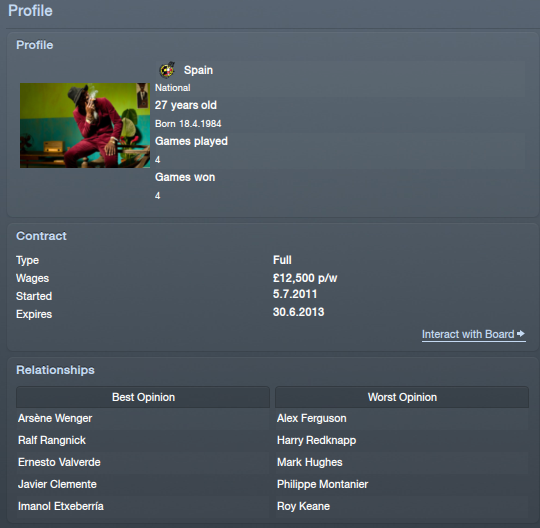540x528 pixels.
Task: Open Ernesto Valverde's entry
Action: pyautogui.click(x=59, y=462)
